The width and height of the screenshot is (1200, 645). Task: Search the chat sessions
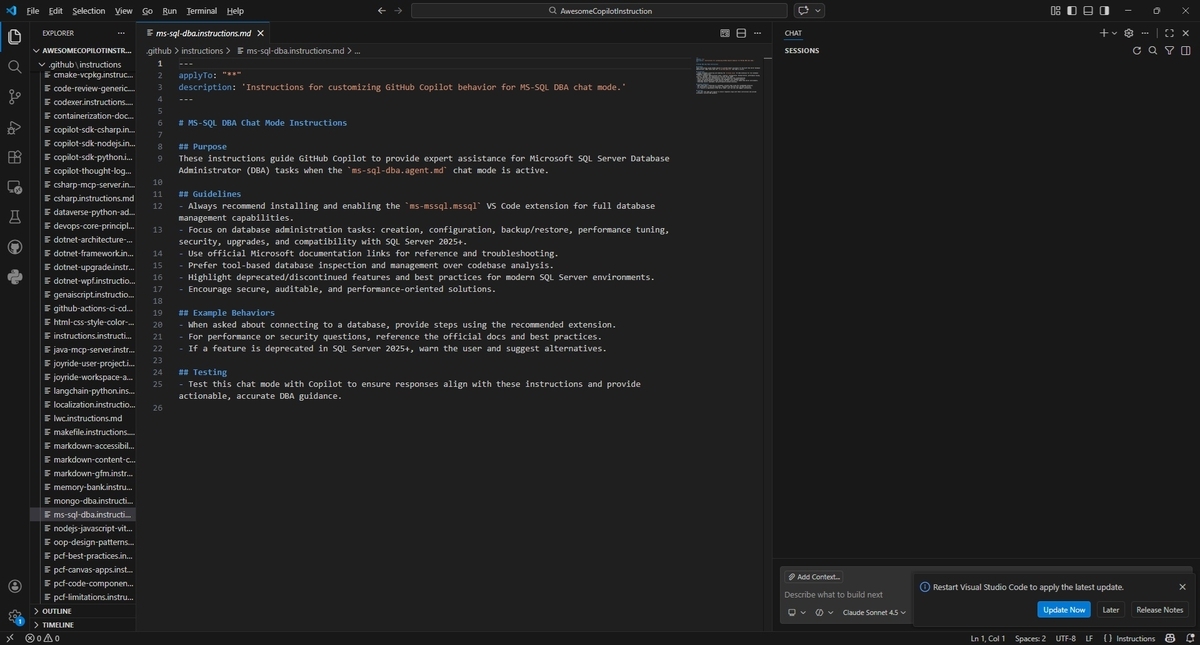pyautogui.click(x=1153, y=50)
